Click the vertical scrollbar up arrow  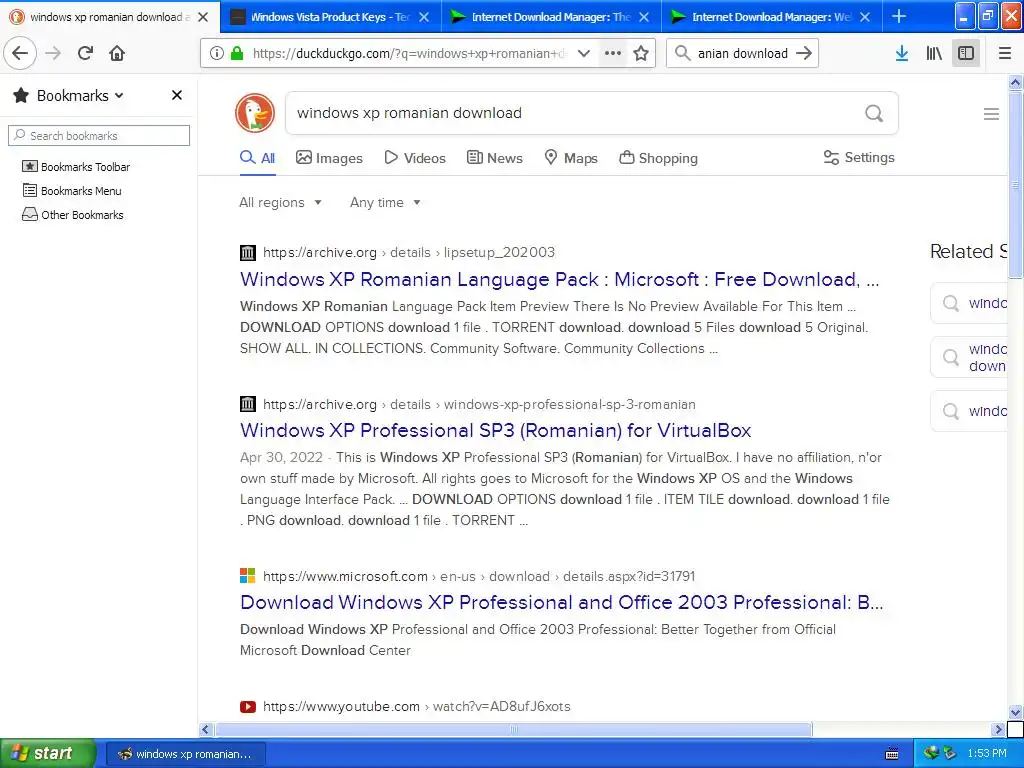[x=1015, y=82]
